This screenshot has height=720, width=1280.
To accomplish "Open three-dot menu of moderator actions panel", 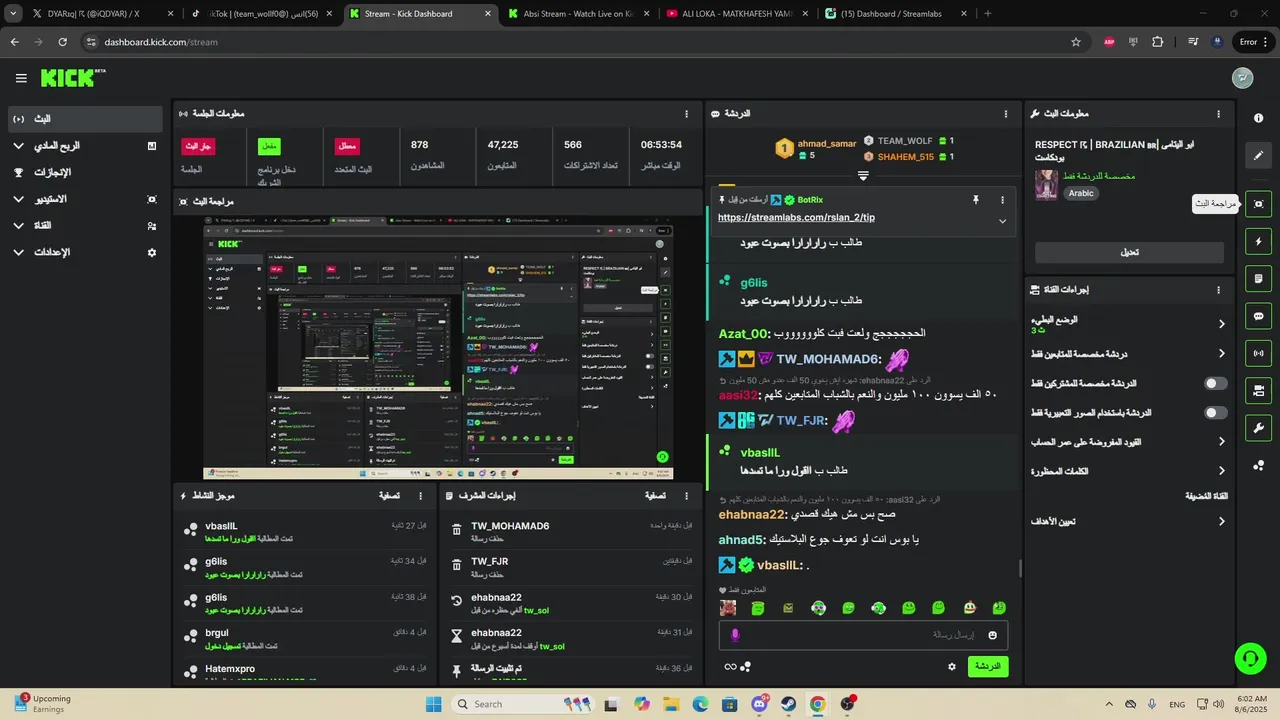I will (686, 495).
